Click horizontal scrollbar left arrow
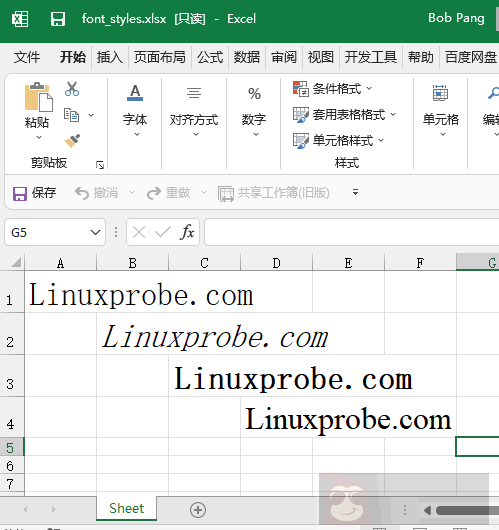Image resolution: width=499 pixels, height=530 pixels. point(427,510)
